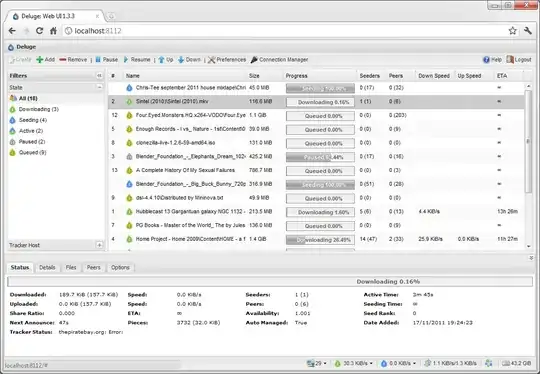540x374 pixels.
Task: Select the Home Project torrent row
Action: pos(316,239)
